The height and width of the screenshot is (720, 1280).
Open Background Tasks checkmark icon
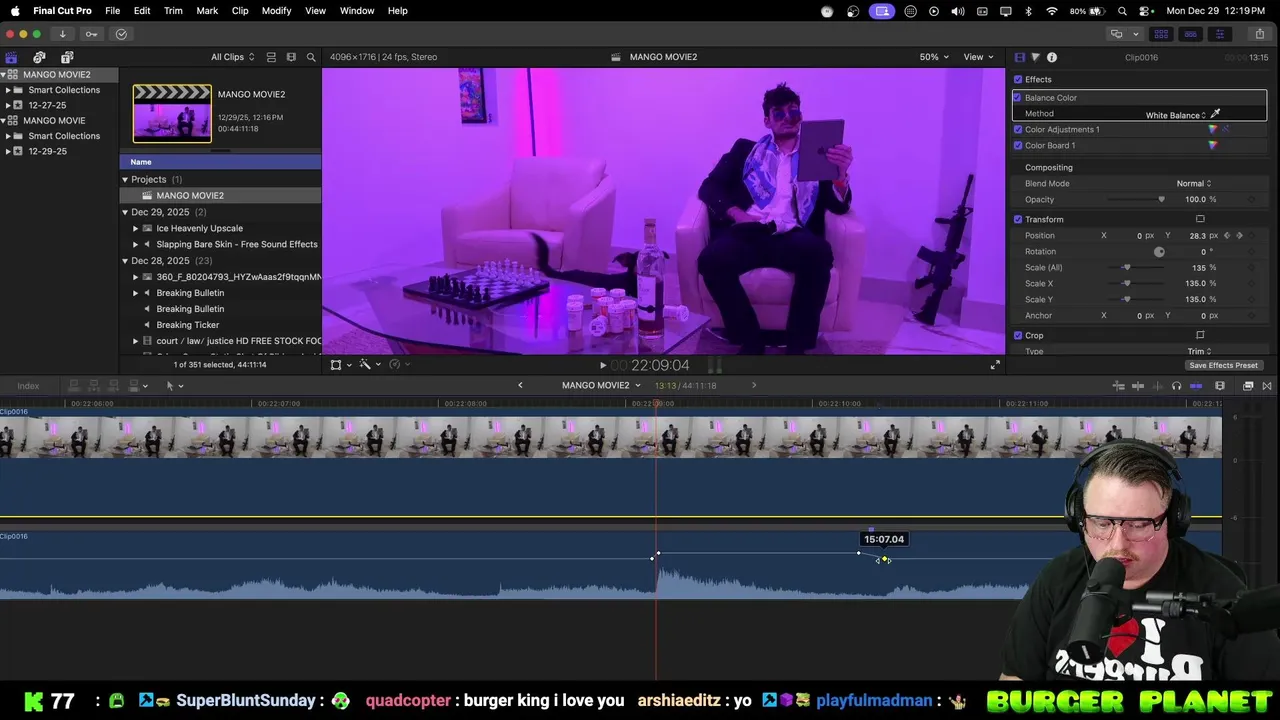coord(121,34)
